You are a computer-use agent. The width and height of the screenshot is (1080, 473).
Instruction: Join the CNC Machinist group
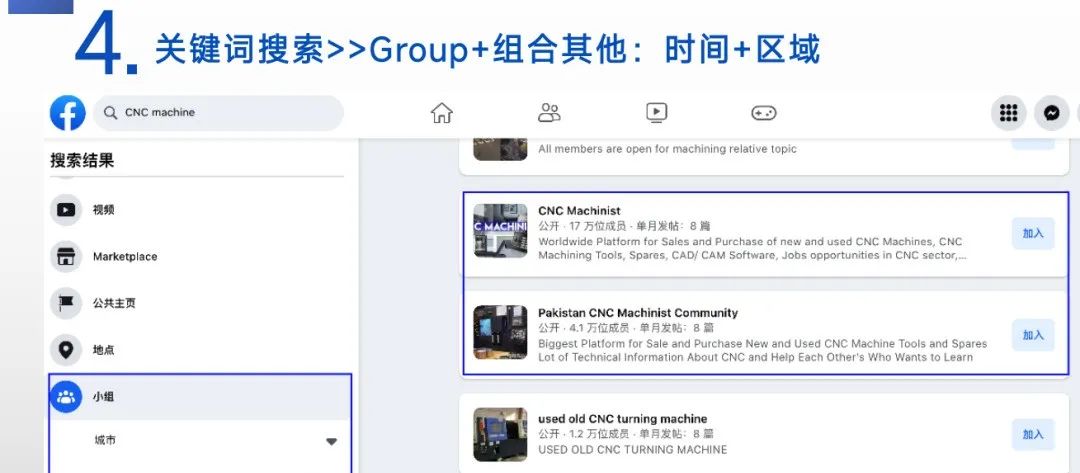pyautogui.click(x=1033, y=233)
